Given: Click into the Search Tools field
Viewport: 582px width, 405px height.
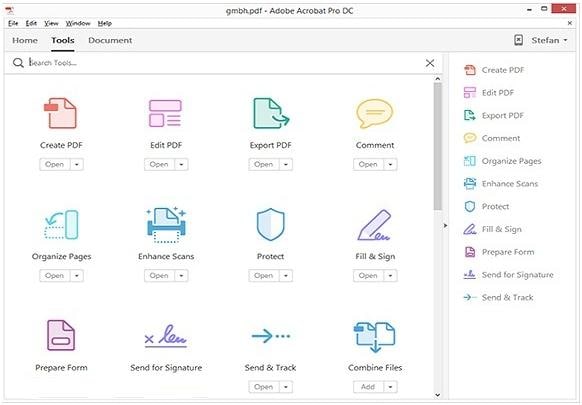Looking at the screenshot, I should coord(223,63).
